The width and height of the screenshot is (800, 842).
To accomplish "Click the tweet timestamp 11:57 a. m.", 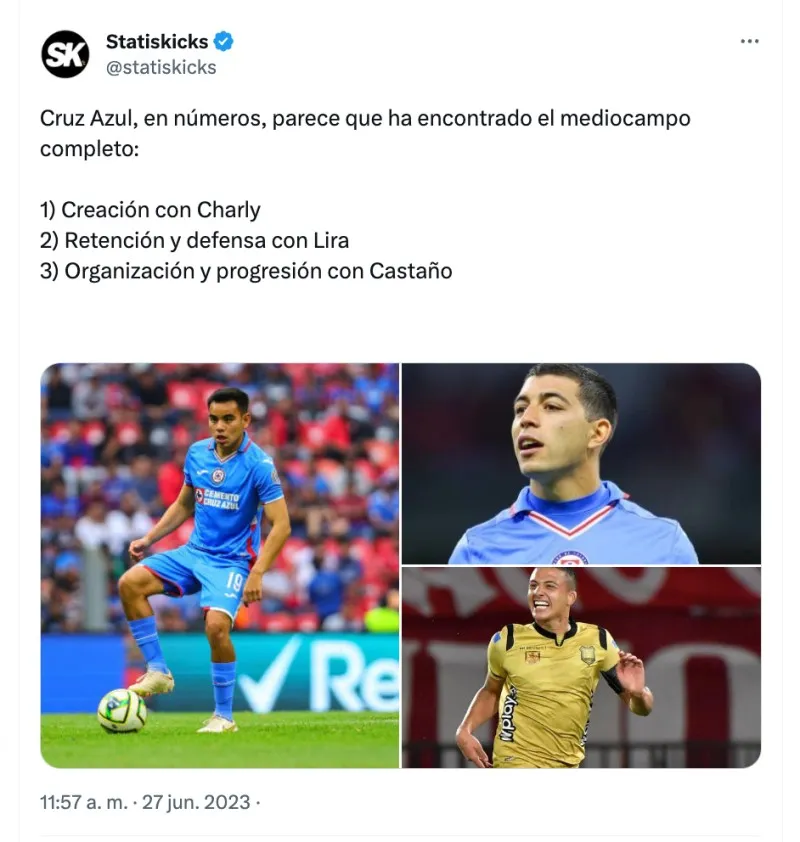I will tap(84, 802).
